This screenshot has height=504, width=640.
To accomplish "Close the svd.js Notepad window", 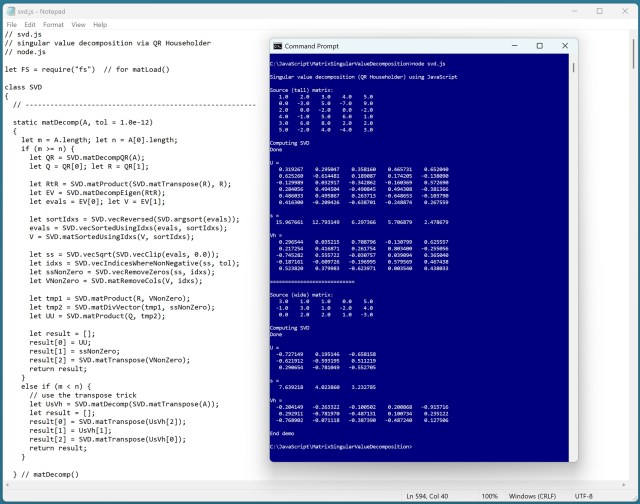I will coord(625,8).
